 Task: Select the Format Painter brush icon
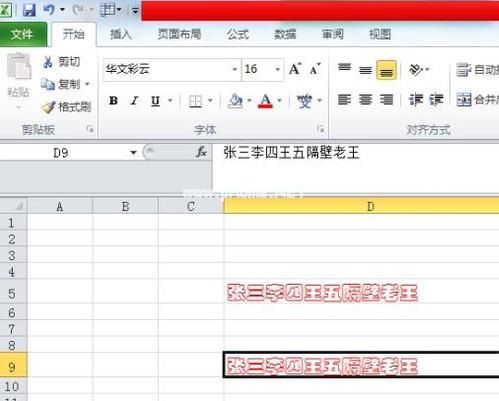[x=48, y=107]
